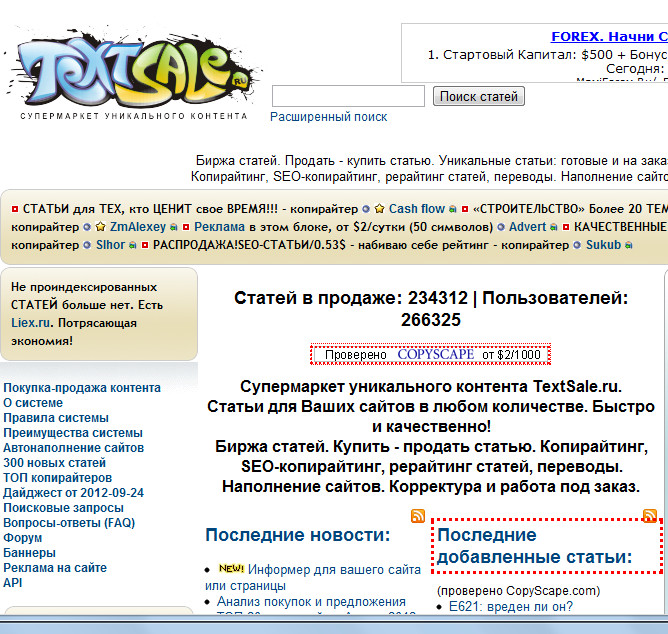Open Форум menu item
This screenshot has height=634, width=668.
pos(23,538)
